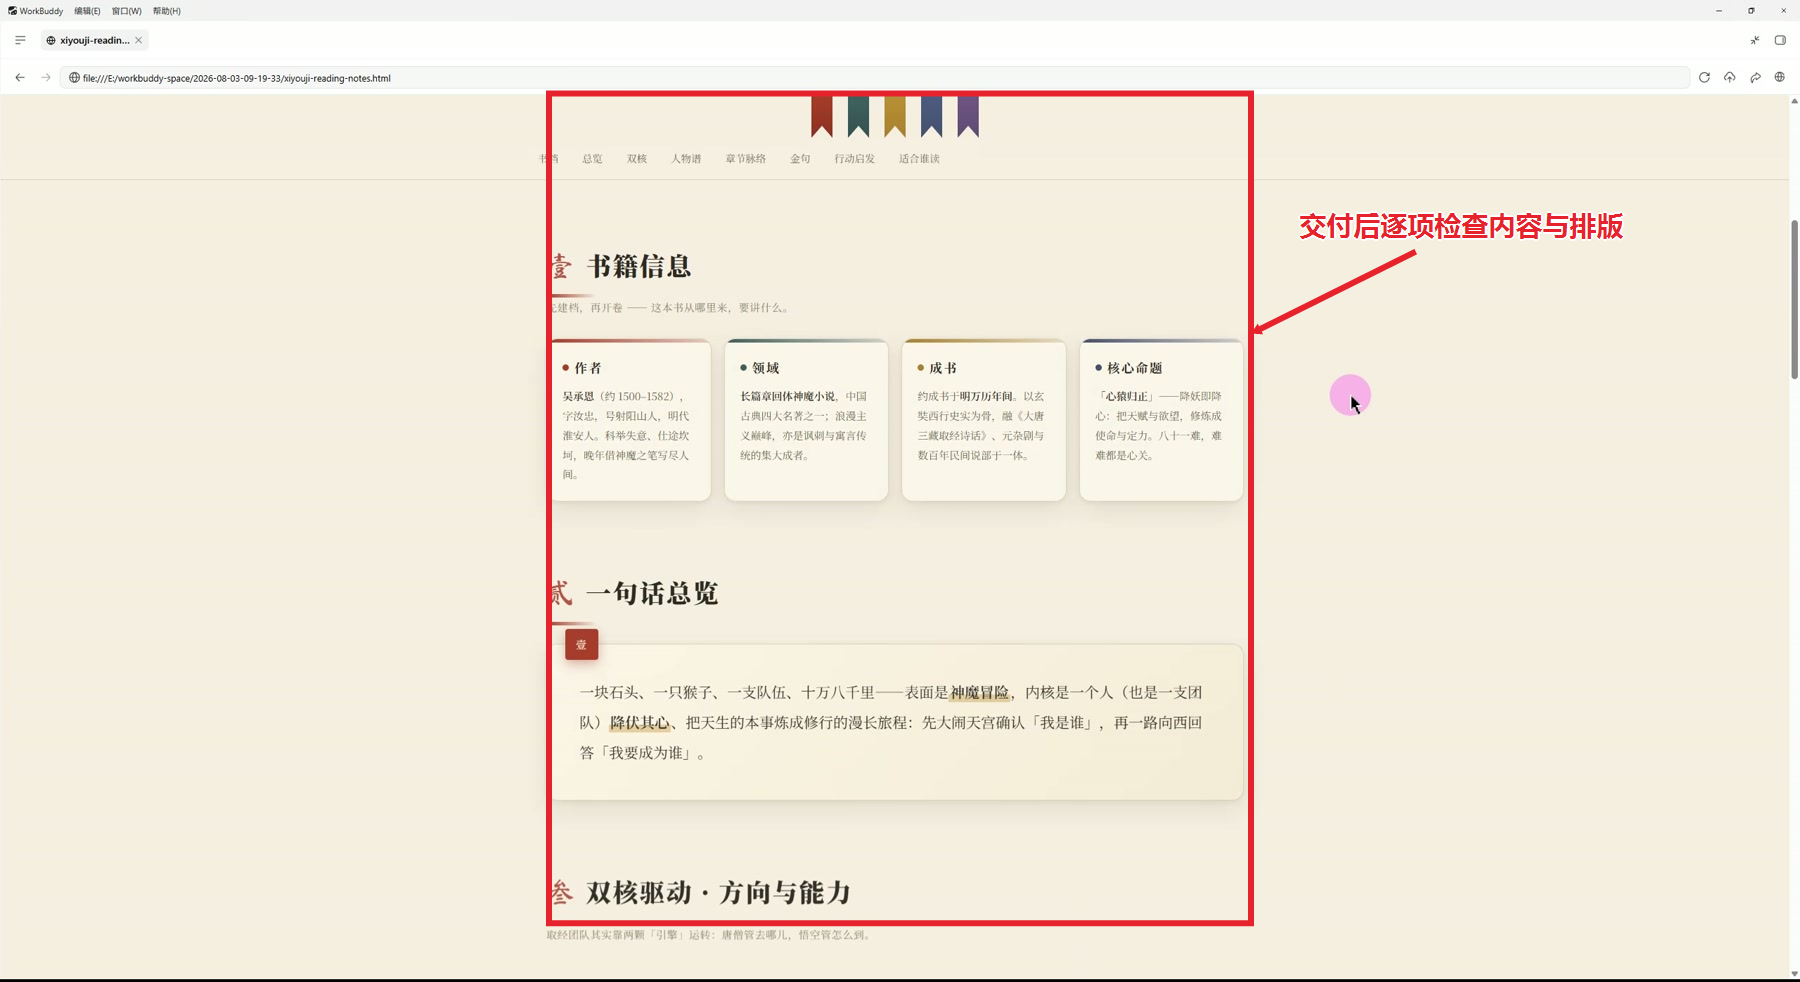Image resolution: width=1800 pixels, height=982 pixels.
Task: Click the 「心猿归正」 bold text
Action: [x=1126, y=397]
